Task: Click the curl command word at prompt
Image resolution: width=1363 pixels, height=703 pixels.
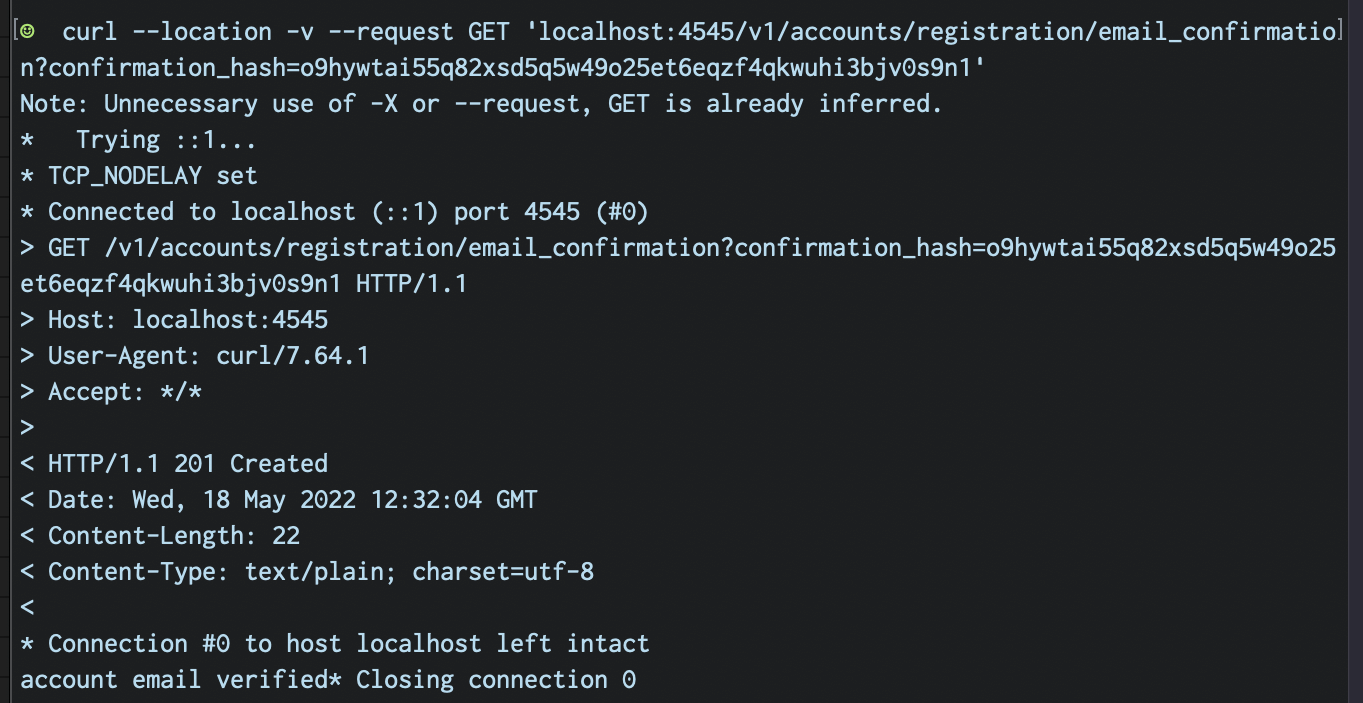Action: (89, 32)
